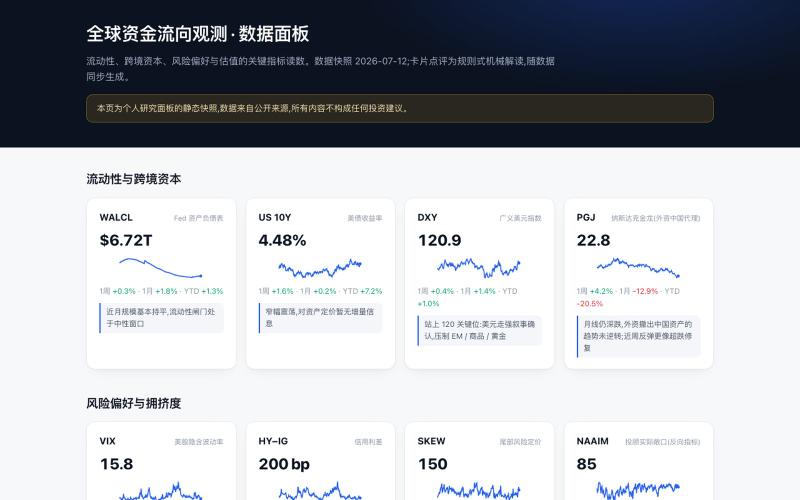The image size is (800, 500).
Task: Open the VIX sparkline chart
Action: point(161,490)
